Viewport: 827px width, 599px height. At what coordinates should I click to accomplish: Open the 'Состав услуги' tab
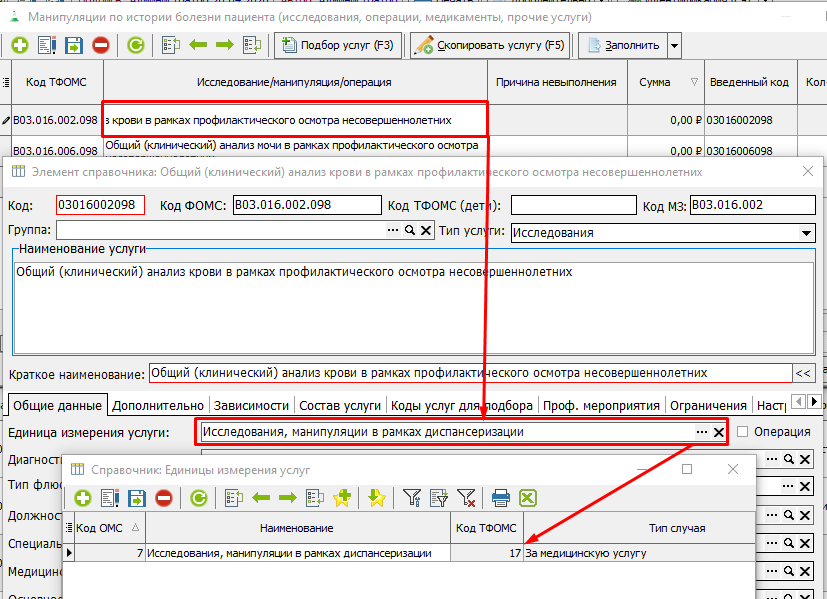coord(340,405)
